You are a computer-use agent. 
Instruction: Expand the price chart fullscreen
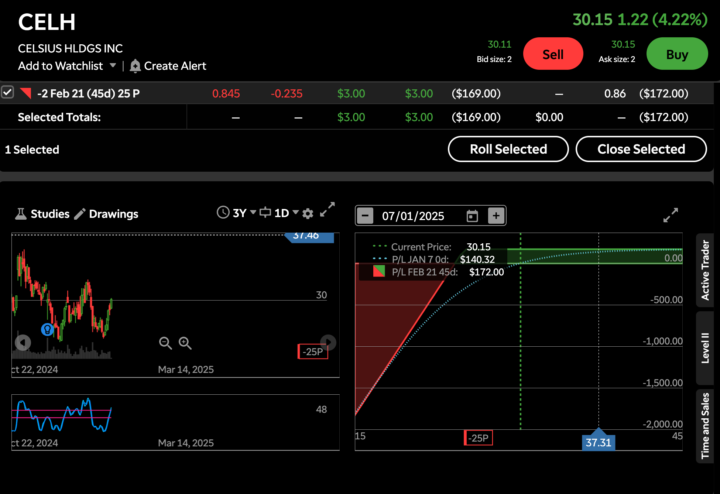coord(327,209)
